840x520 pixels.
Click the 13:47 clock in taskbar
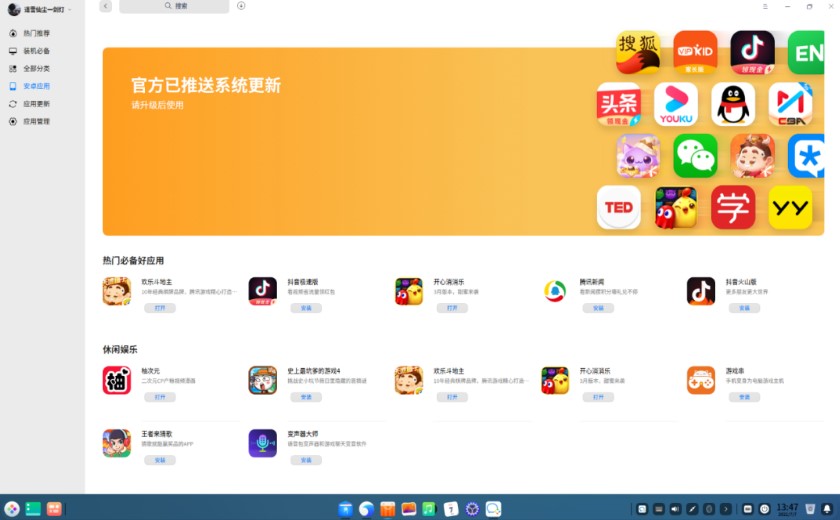coord(787,509)
